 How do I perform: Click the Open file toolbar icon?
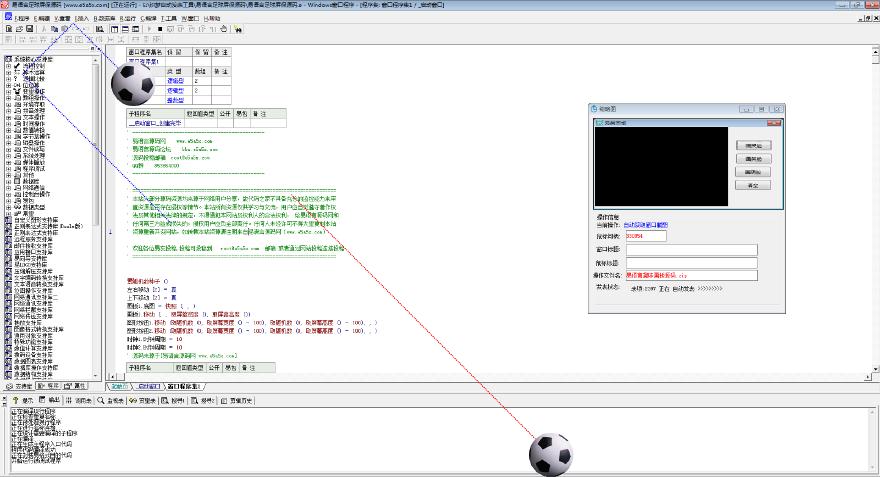[19, 29]
